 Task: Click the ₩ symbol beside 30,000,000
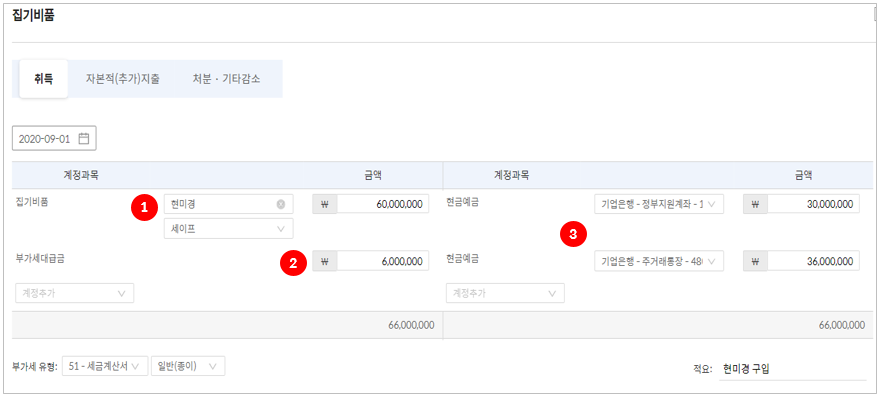click(x=755, y=204)
